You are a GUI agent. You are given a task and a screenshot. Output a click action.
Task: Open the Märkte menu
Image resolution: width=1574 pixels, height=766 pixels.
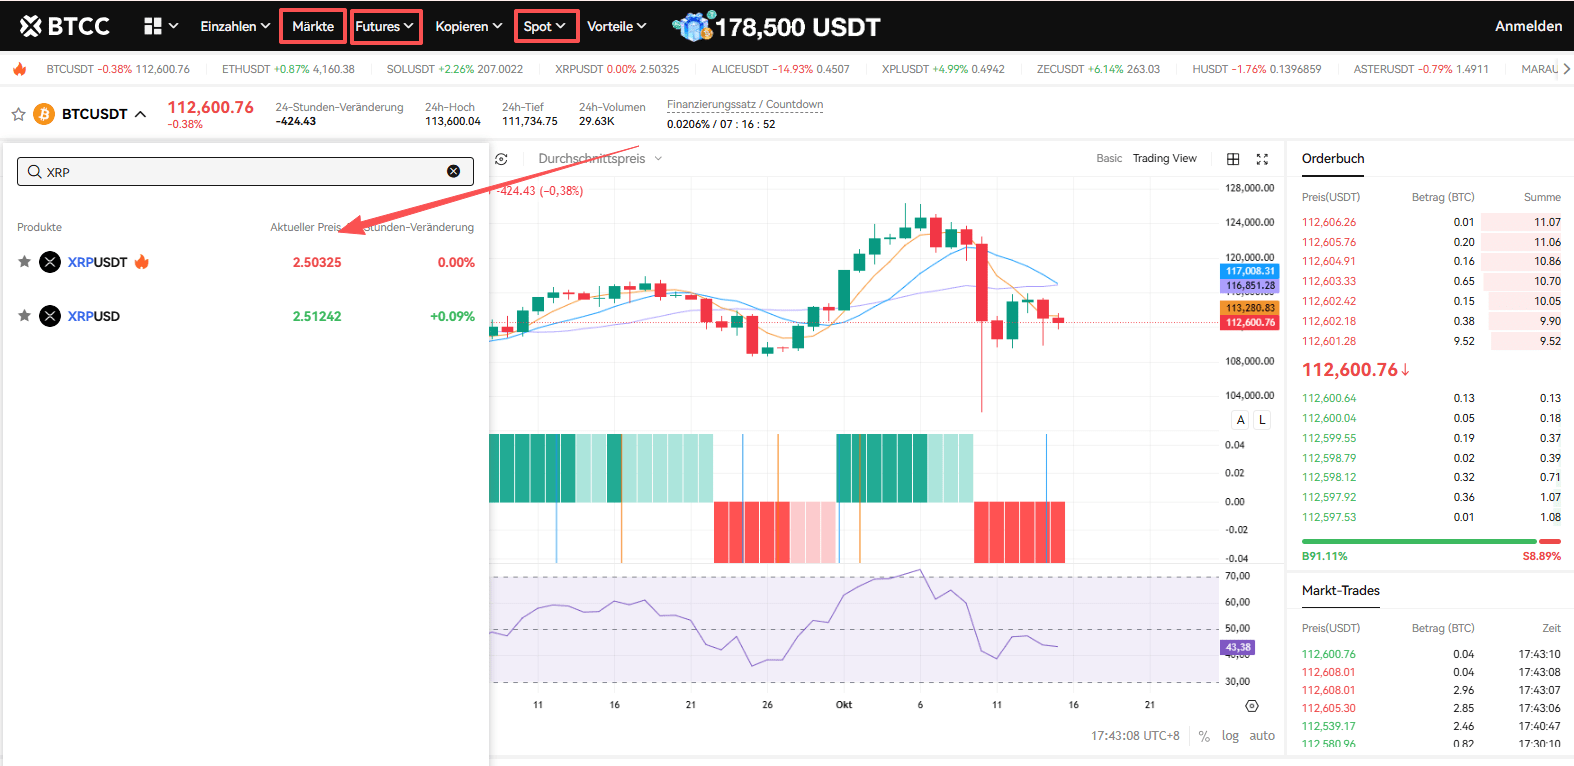(313, 26)
